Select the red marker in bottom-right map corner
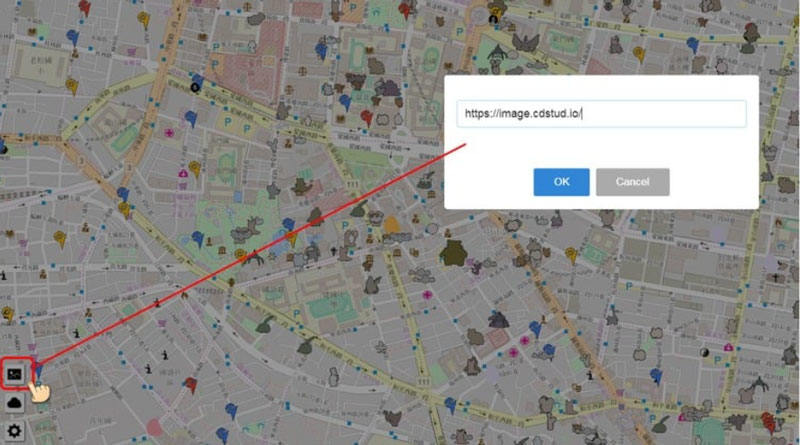Image resolution: width=800 pixels, height=445 pixels. 768,420
